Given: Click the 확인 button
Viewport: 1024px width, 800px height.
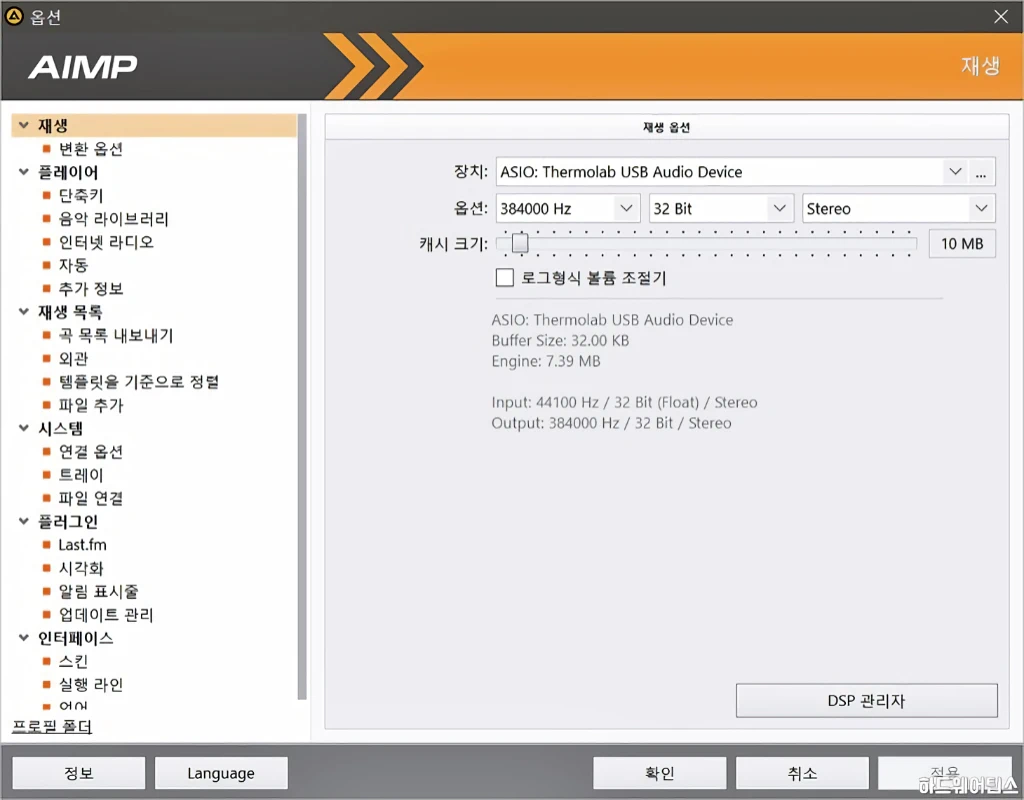Looking at the screenshot, I should coord(660,773).
